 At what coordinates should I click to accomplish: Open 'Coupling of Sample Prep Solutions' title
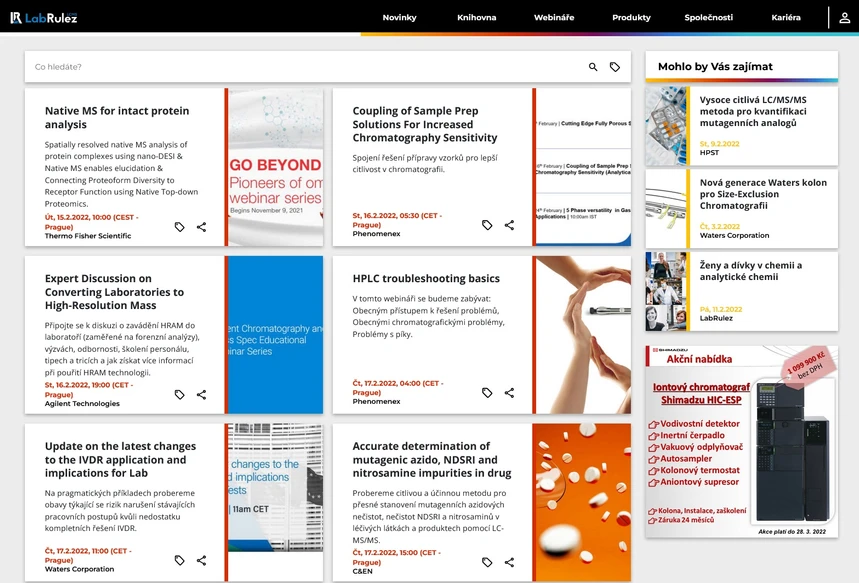(425, 124)
